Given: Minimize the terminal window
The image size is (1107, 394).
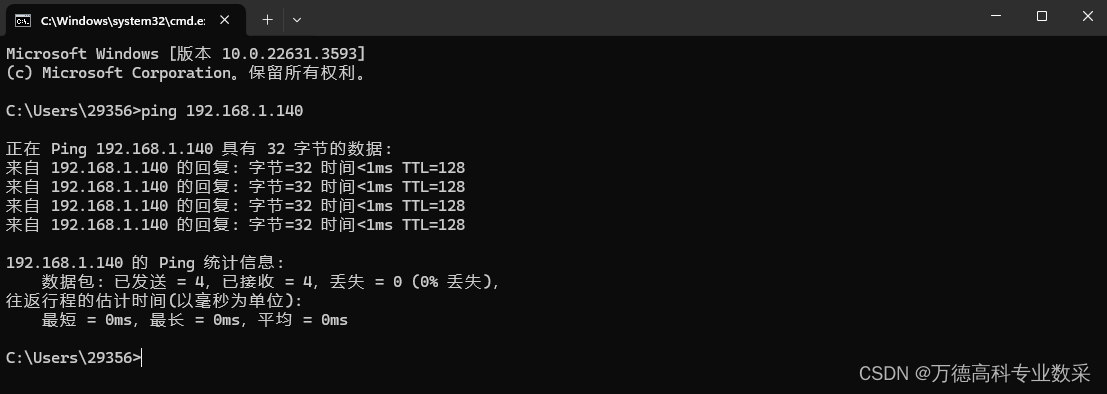Looking at the screenshot, I should pos(995,17).
